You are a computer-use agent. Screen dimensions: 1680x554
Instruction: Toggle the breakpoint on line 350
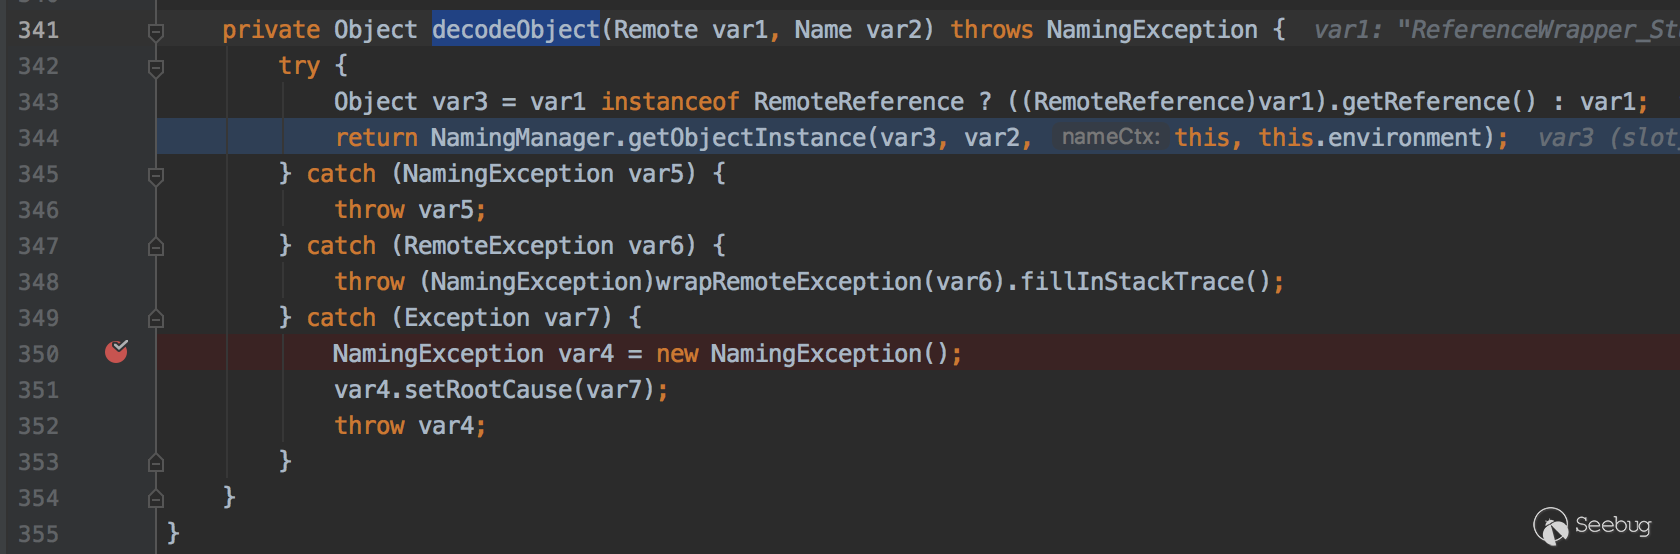point(117,352)
